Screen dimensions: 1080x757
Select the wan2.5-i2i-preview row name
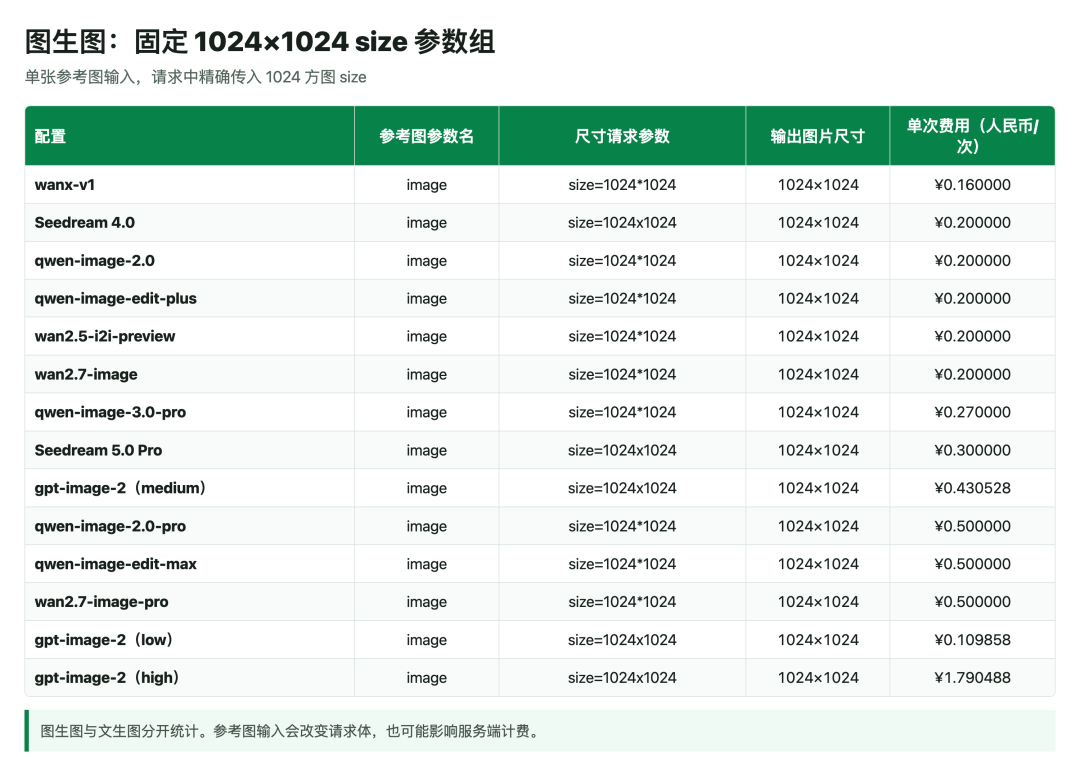pyautogui.click(x=105, y=336)
